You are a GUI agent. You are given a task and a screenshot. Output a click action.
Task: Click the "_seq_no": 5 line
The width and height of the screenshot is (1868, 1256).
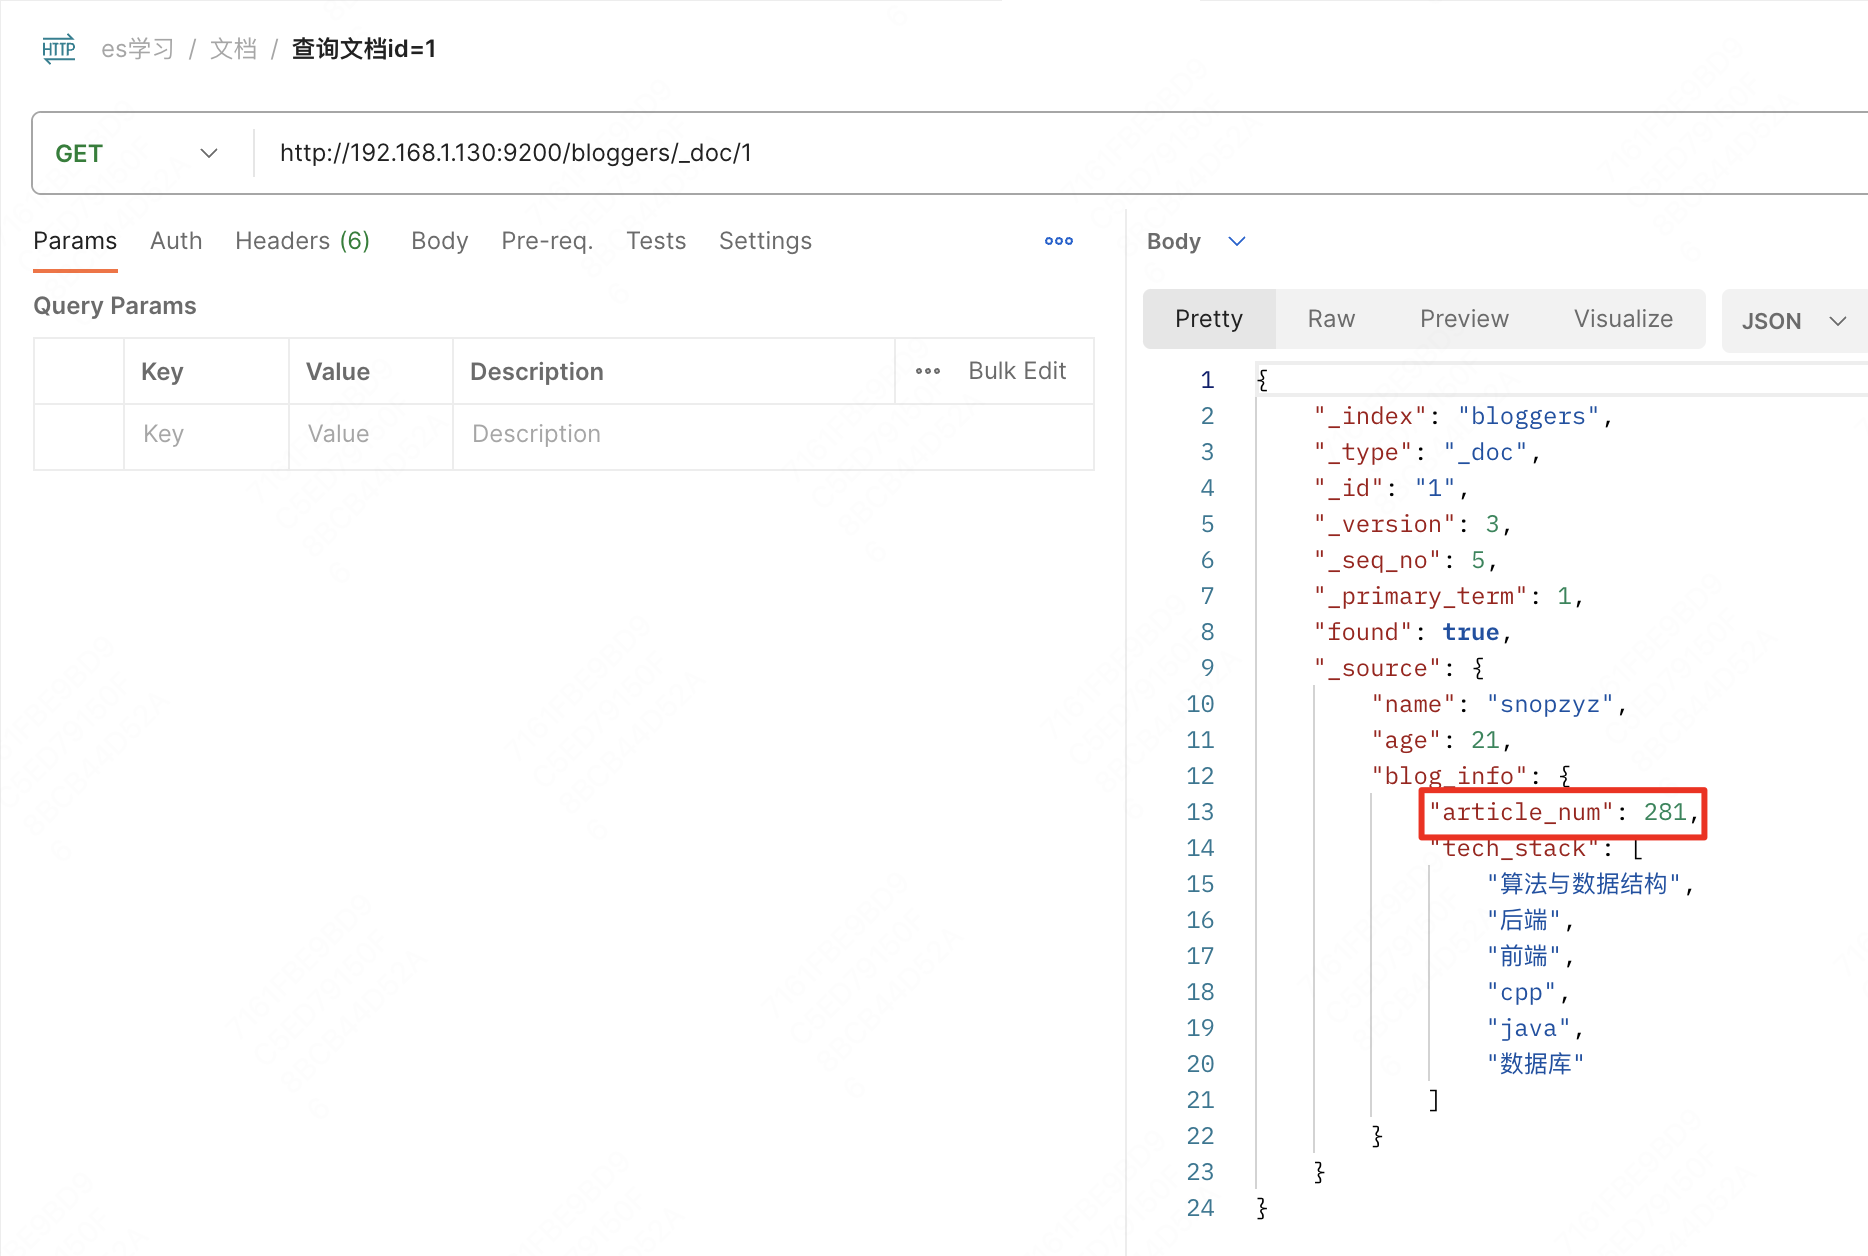pyautogui.click(x=1405, y=560)
